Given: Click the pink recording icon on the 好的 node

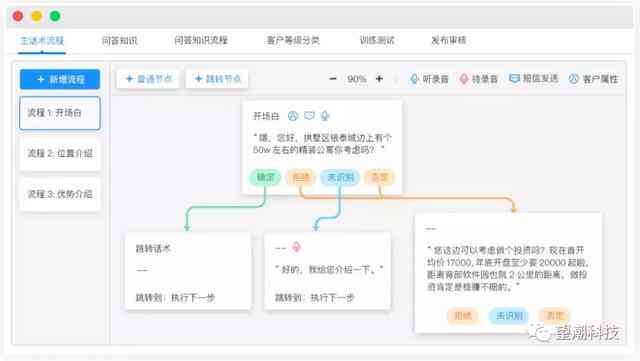Looking at the screenshot, I should 296,247.
